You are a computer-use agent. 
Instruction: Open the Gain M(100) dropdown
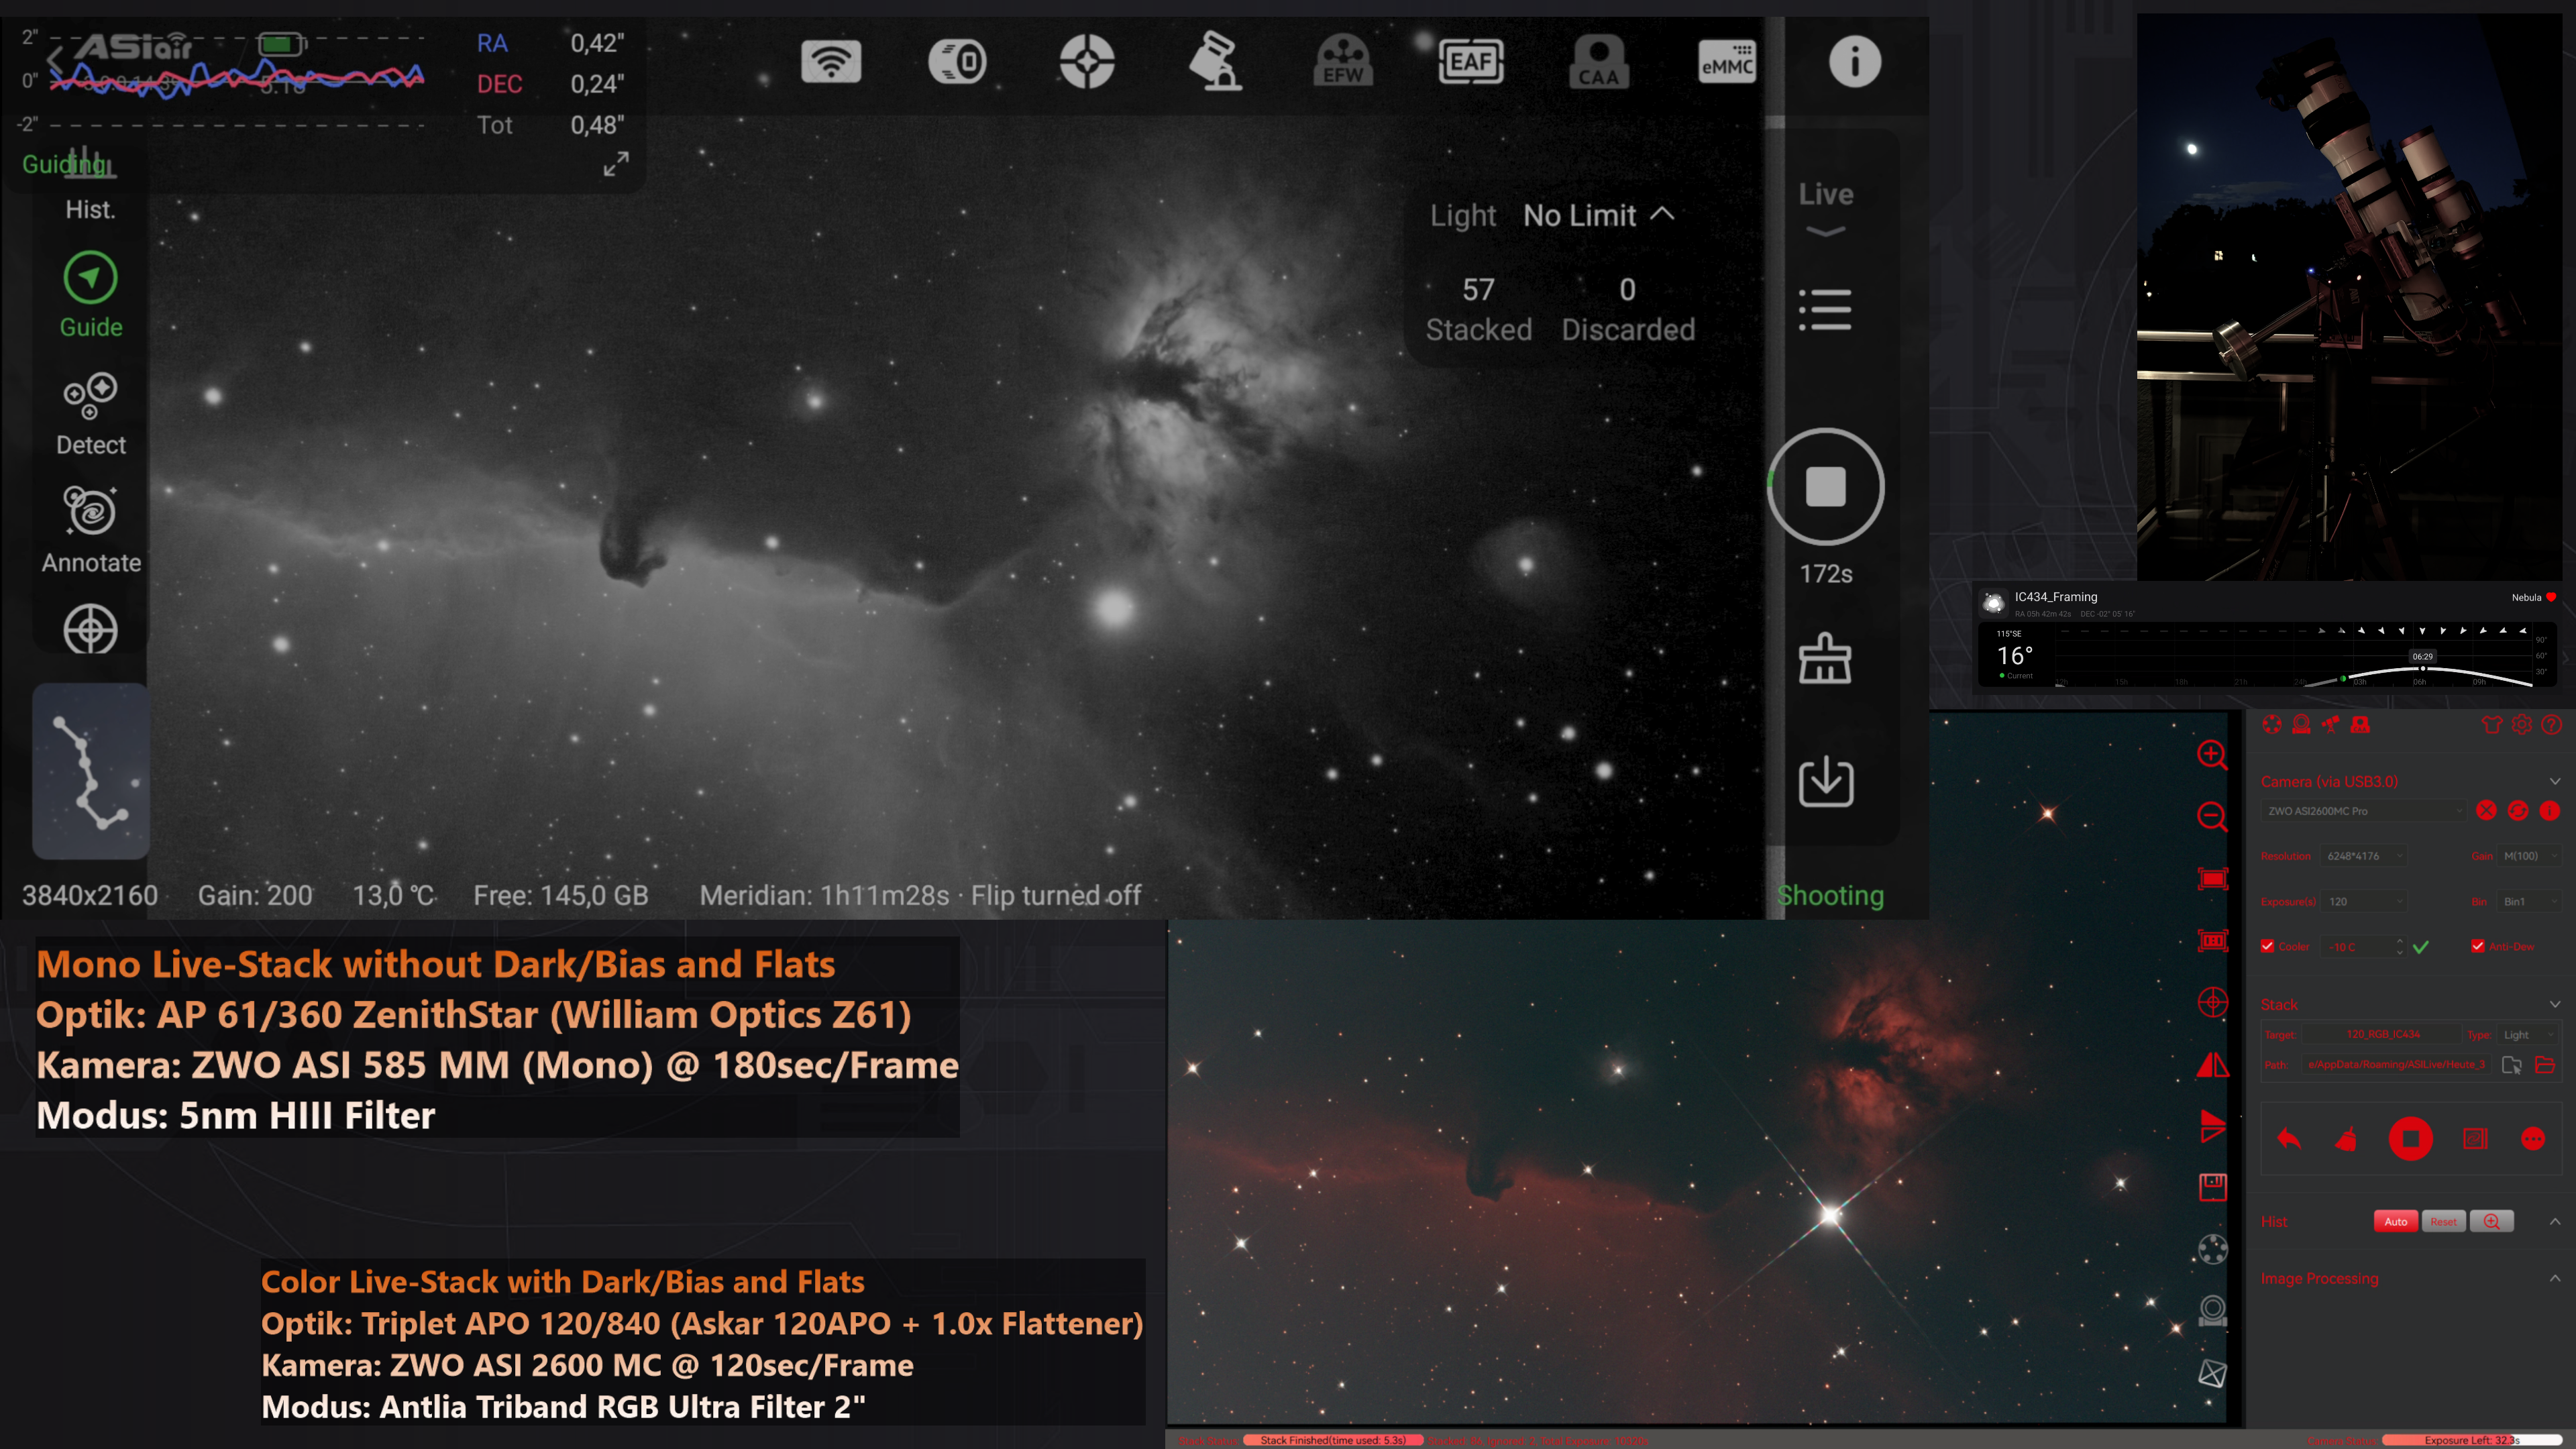2529,856
